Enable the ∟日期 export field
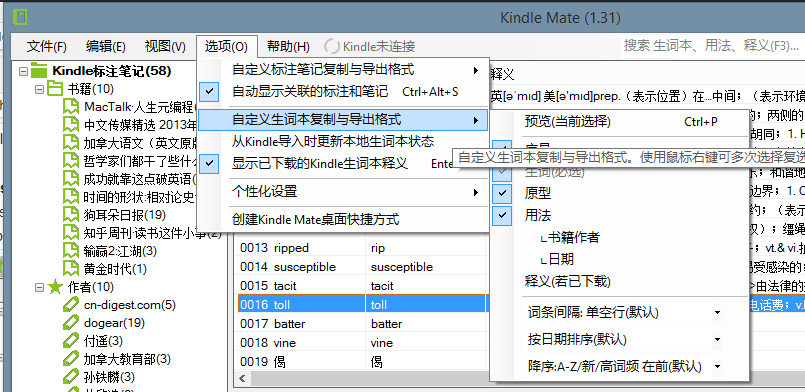 tap(557, 260)
